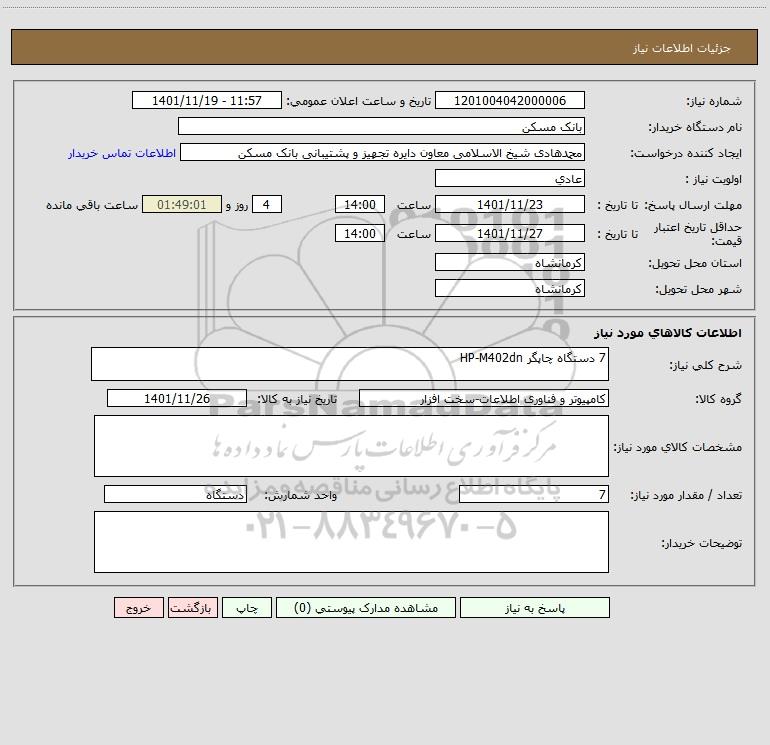
Task: Click the شرح کلی نیاز label
Action: [x=706, y=365]
